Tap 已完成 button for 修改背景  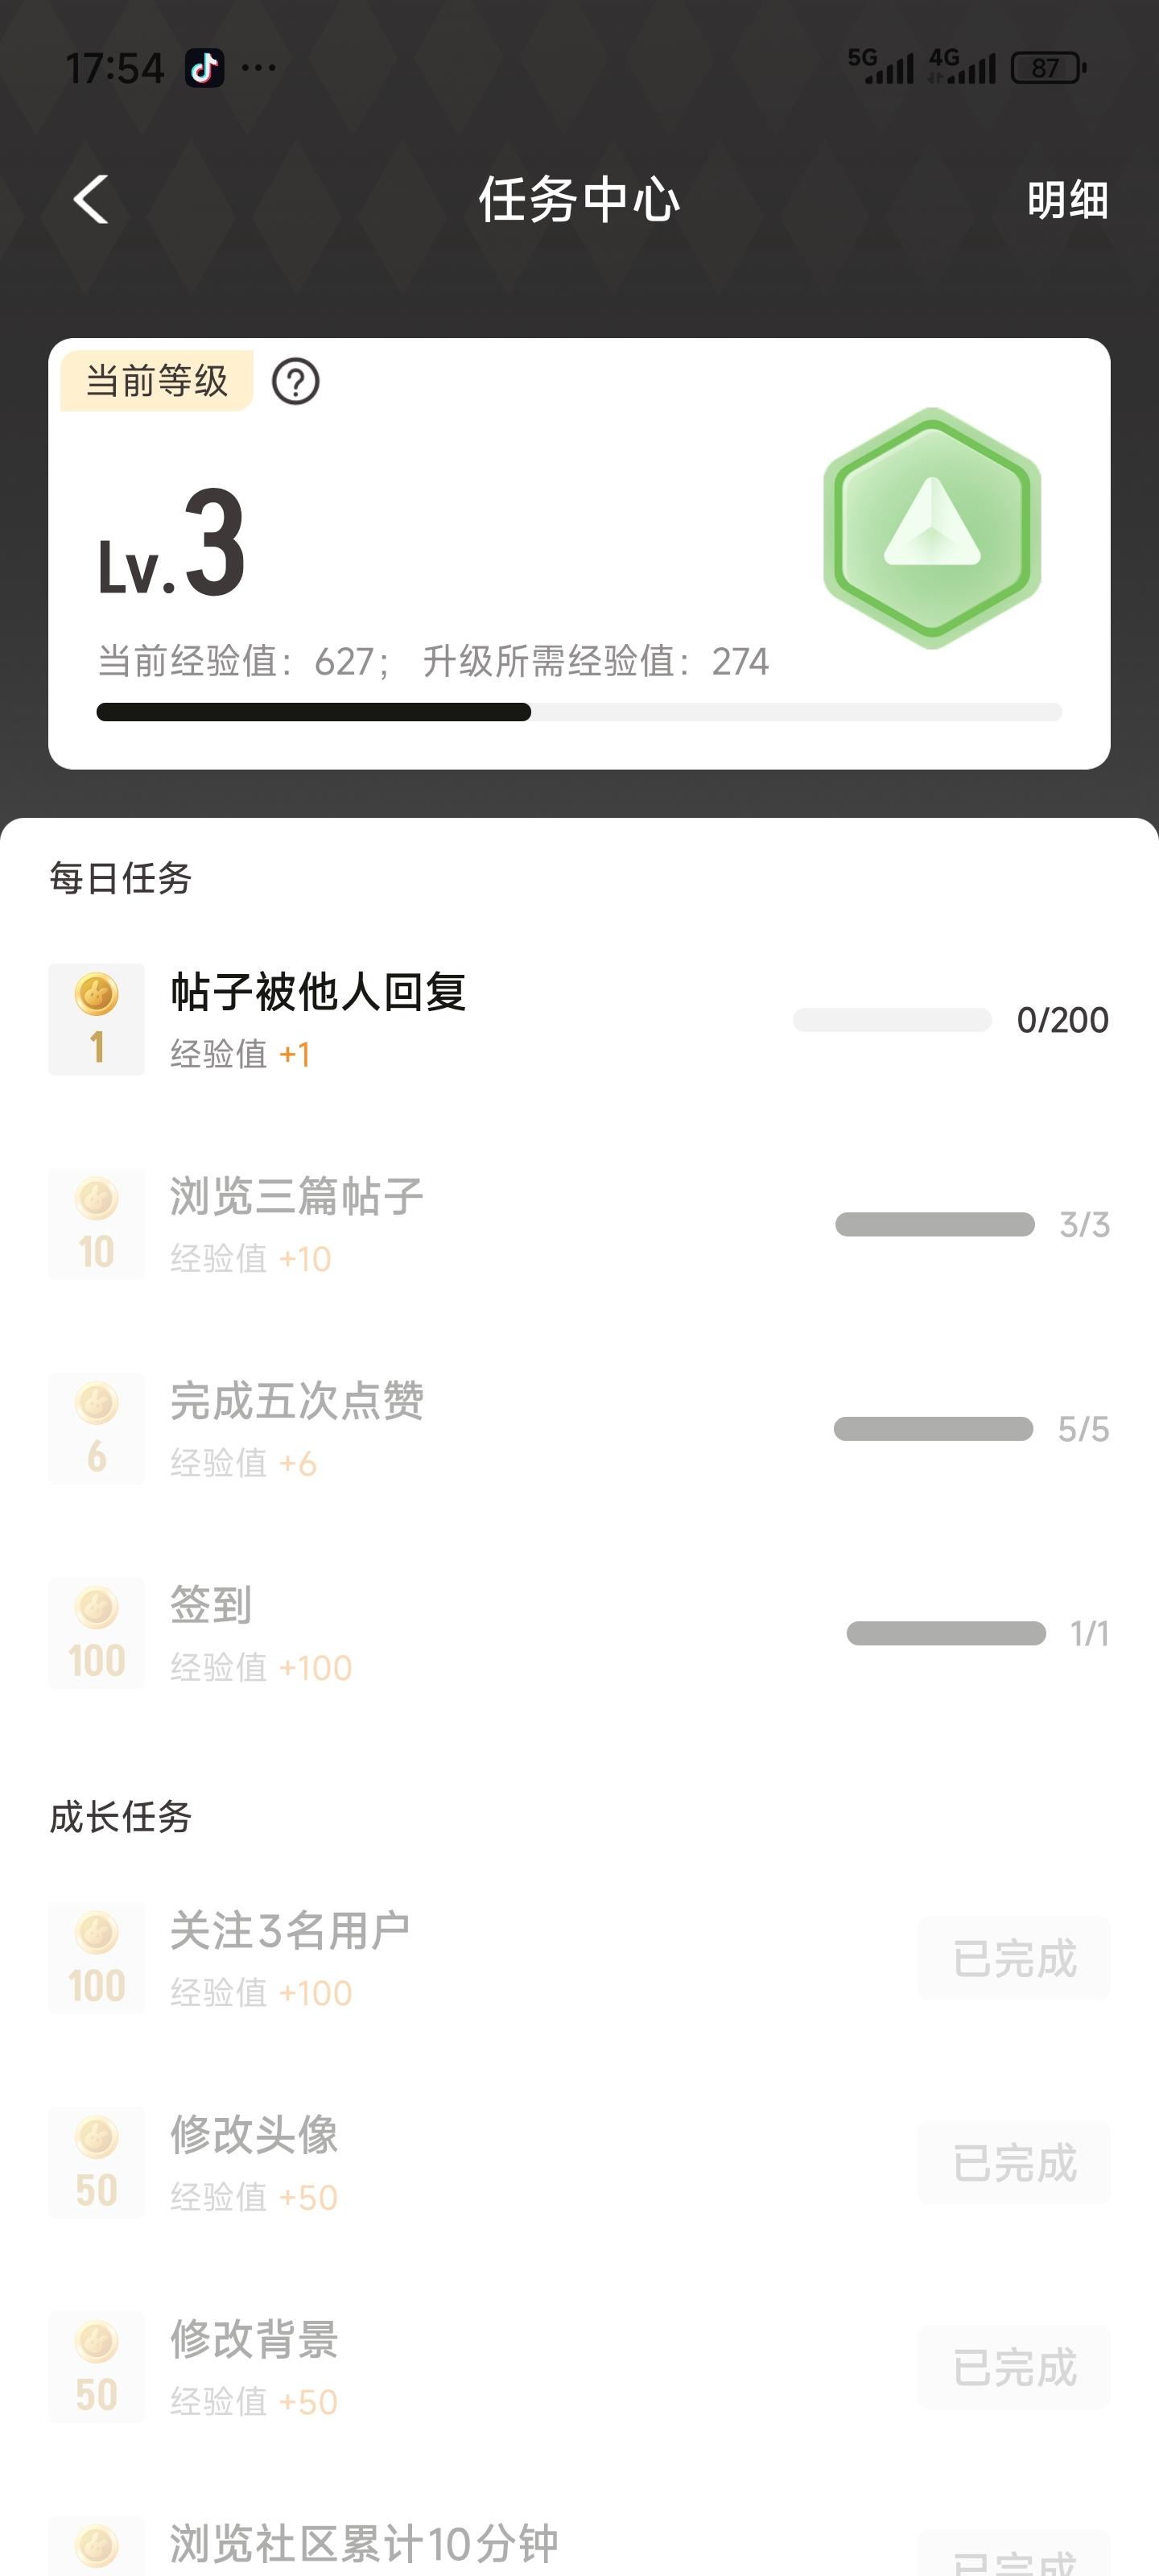click(x=1013, y=2367)
